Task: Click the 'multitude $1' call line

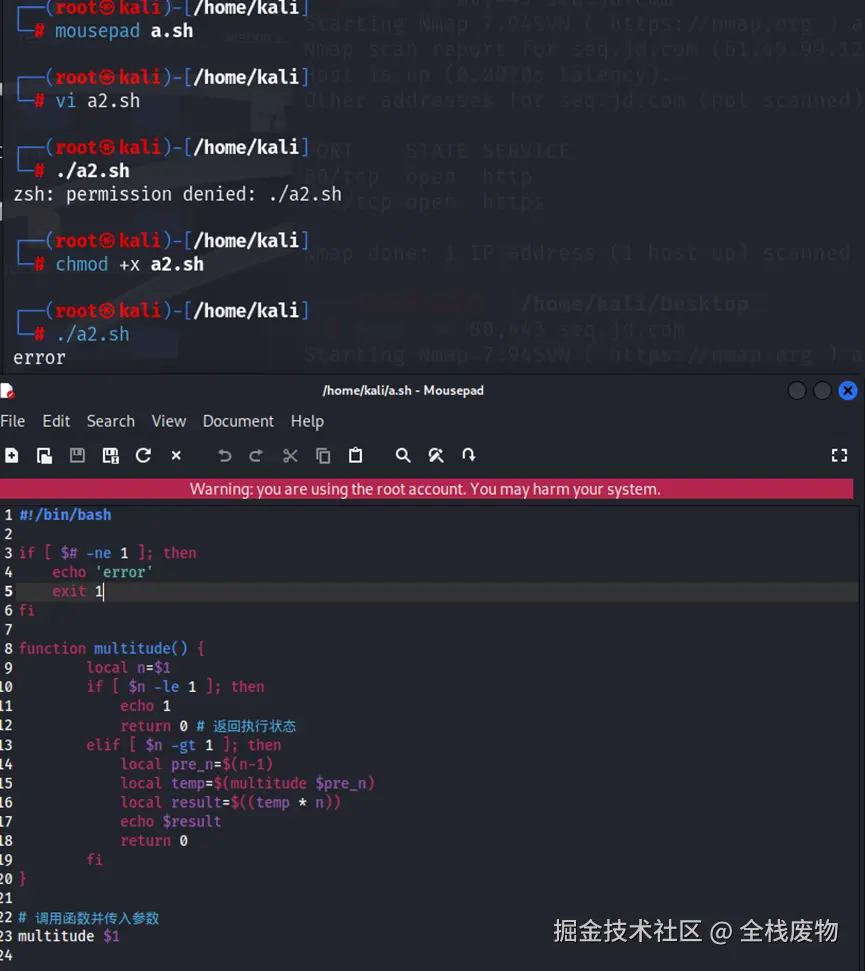Action: tap(69, 936)
